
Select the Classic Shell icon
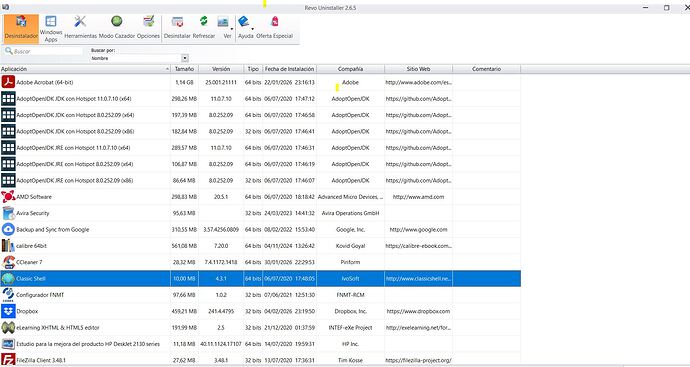coord(8,279)
